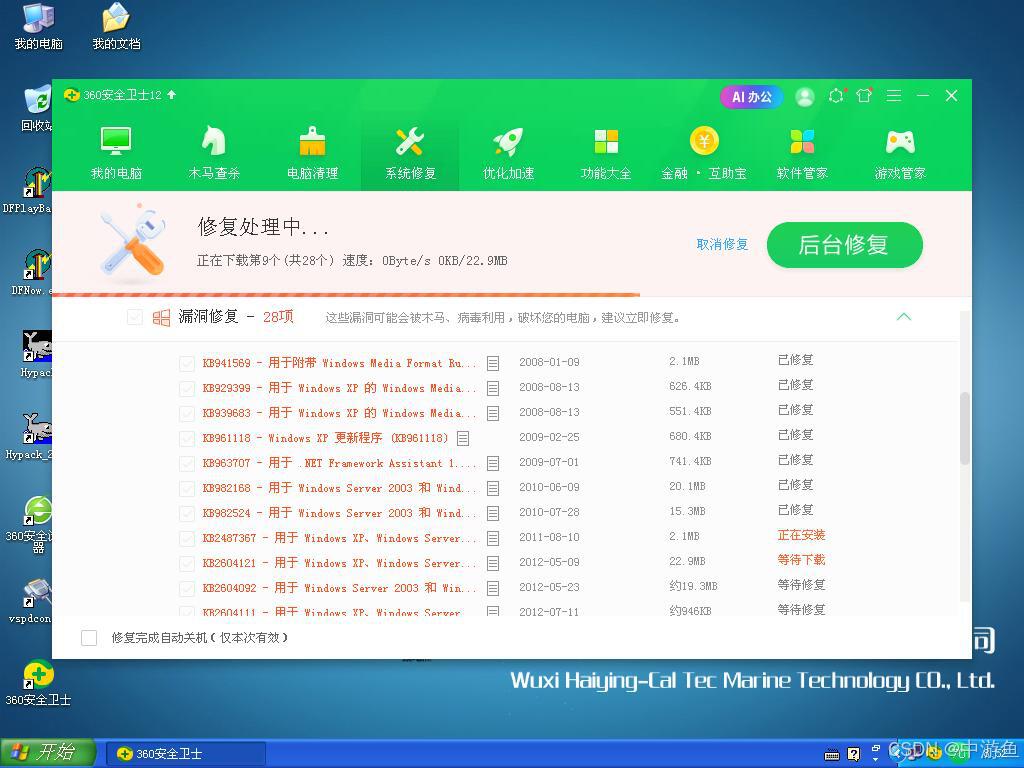Image resolution: width=1024 pixels, height=768 pixels.
Task: Click the 正在安装 status text
Action: [801, 535]
